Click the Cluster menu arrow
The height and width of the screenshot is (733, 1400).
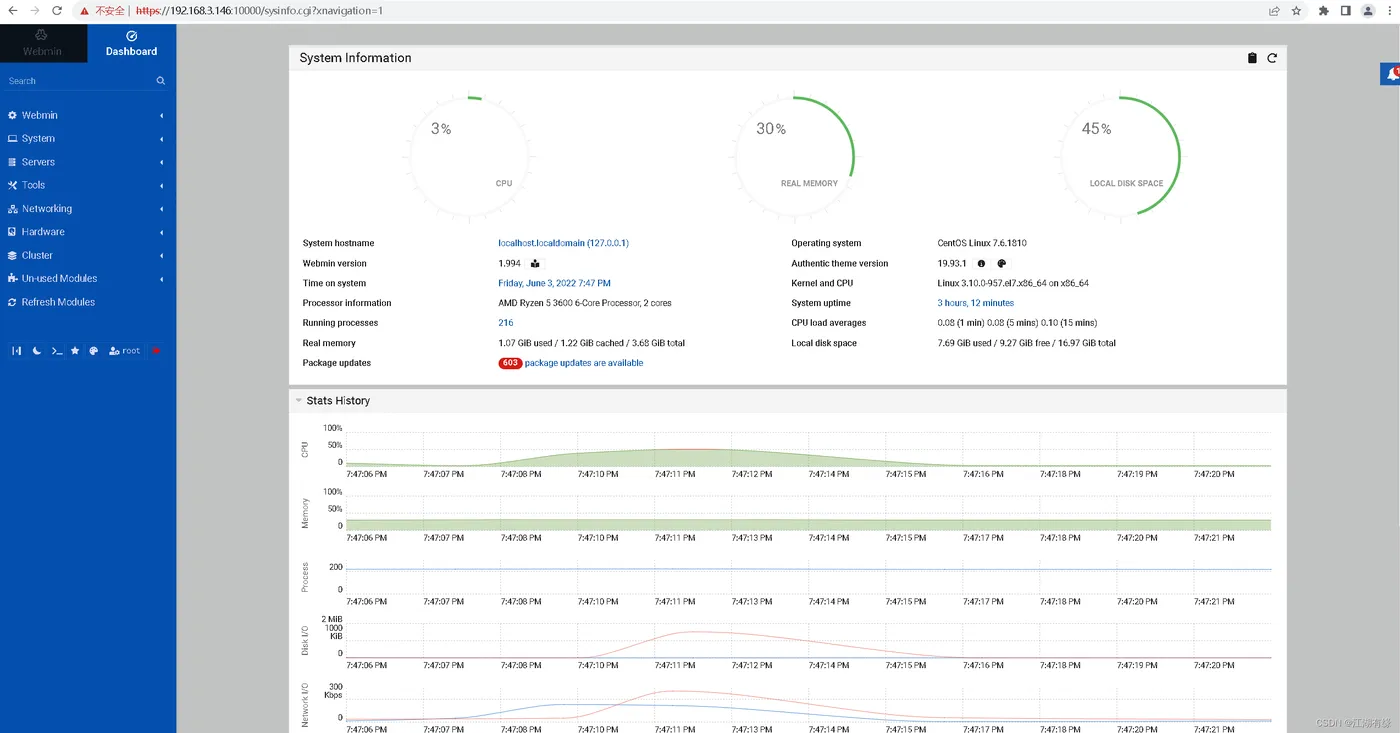pyautogui.click(x=162, y=256)
